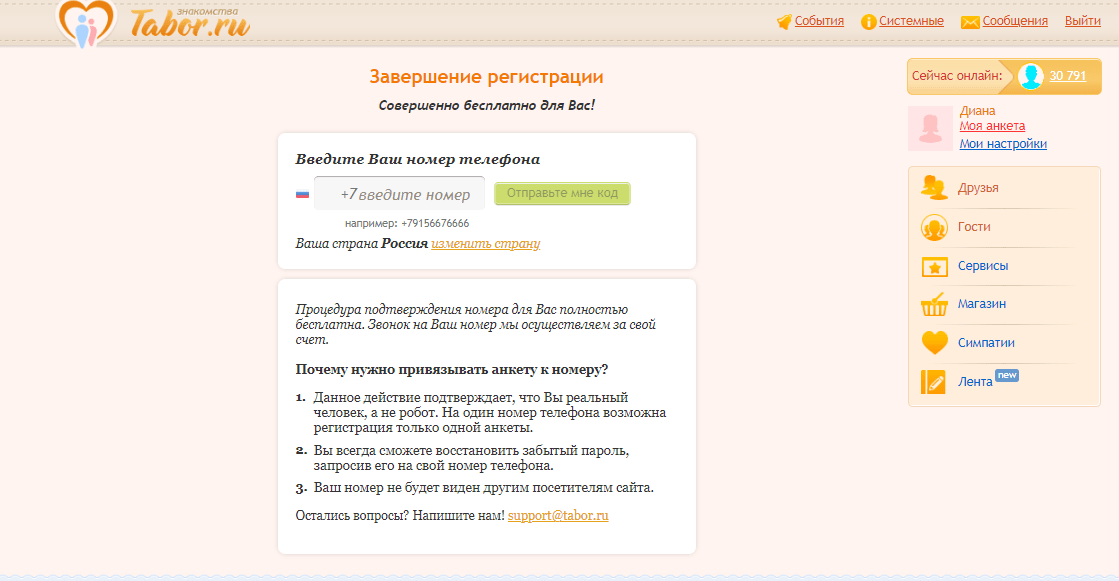Viewport: 1119px width, 581px height.
Task: Click Выйти to log out
Action: coord(1081,22)
